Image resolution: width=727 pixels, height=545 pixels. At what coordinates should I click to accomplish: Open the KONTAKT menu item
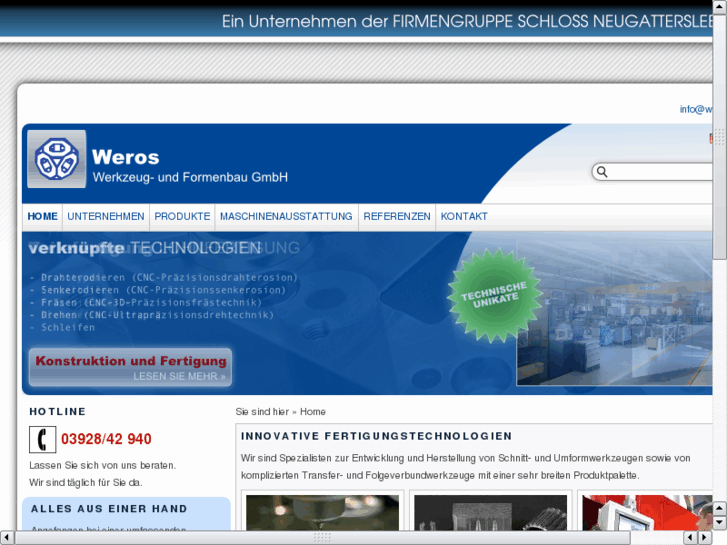(x=464, y=217)
